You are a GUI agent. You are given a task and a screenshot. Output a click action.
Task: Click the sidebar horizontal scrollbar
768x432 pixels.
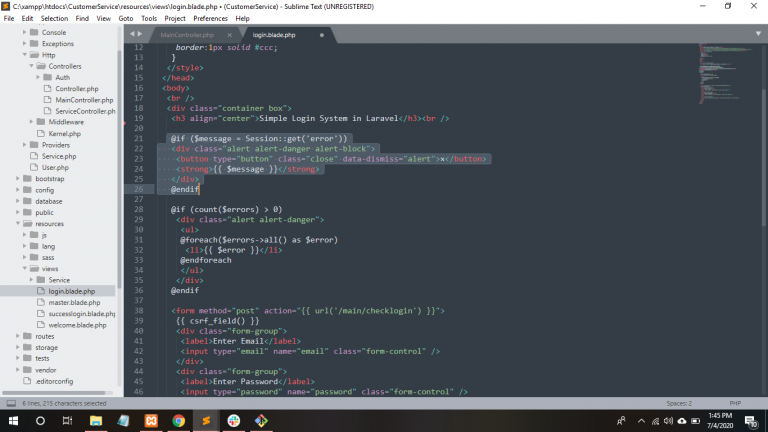53,393
